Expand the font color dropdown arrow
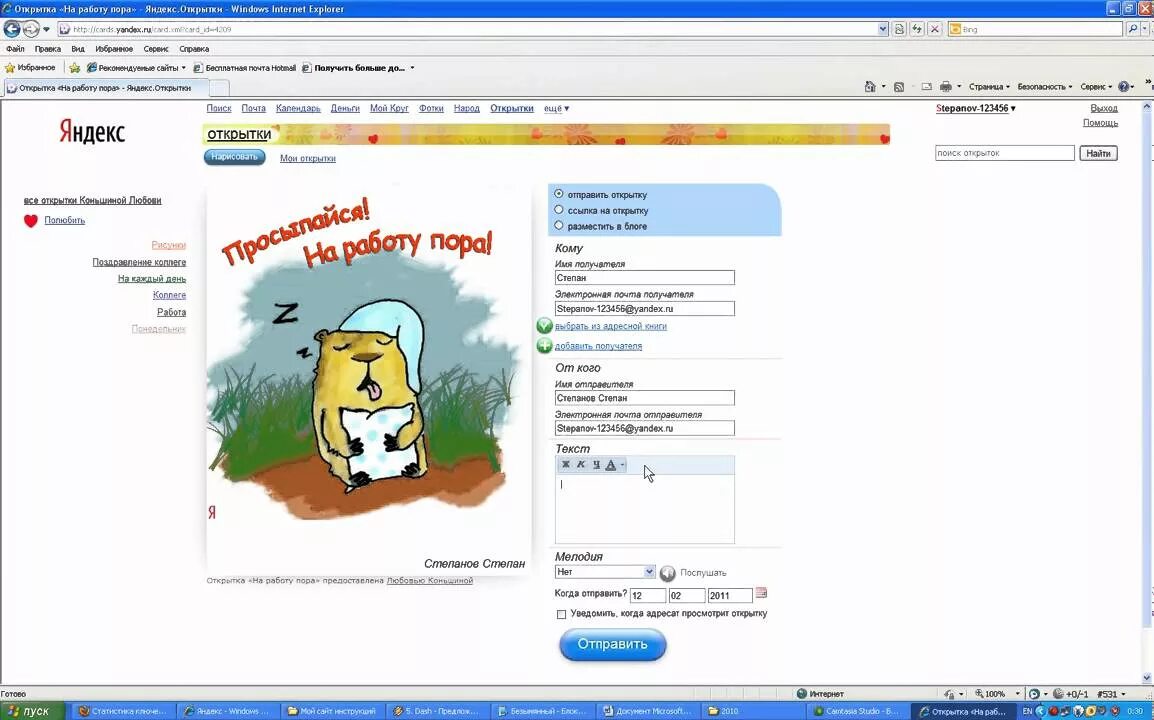 tap(622, 465)
